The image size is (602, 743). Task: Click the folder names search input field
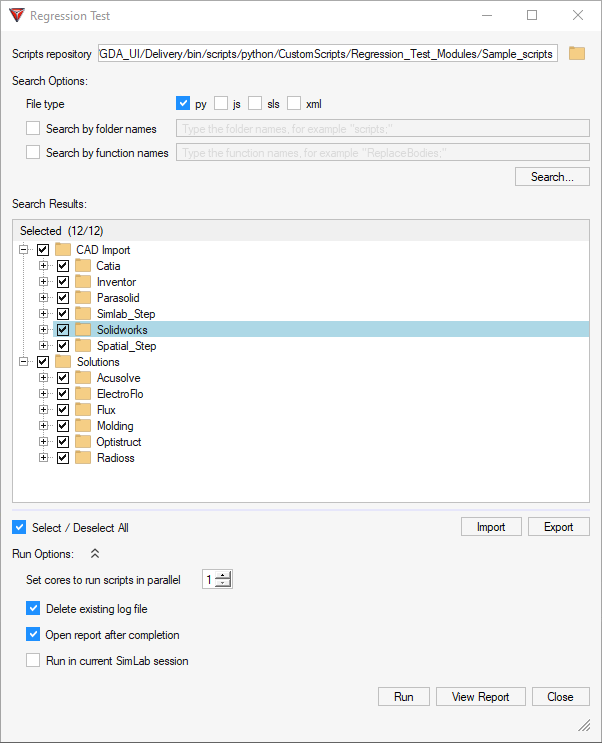tap(381, 128)
